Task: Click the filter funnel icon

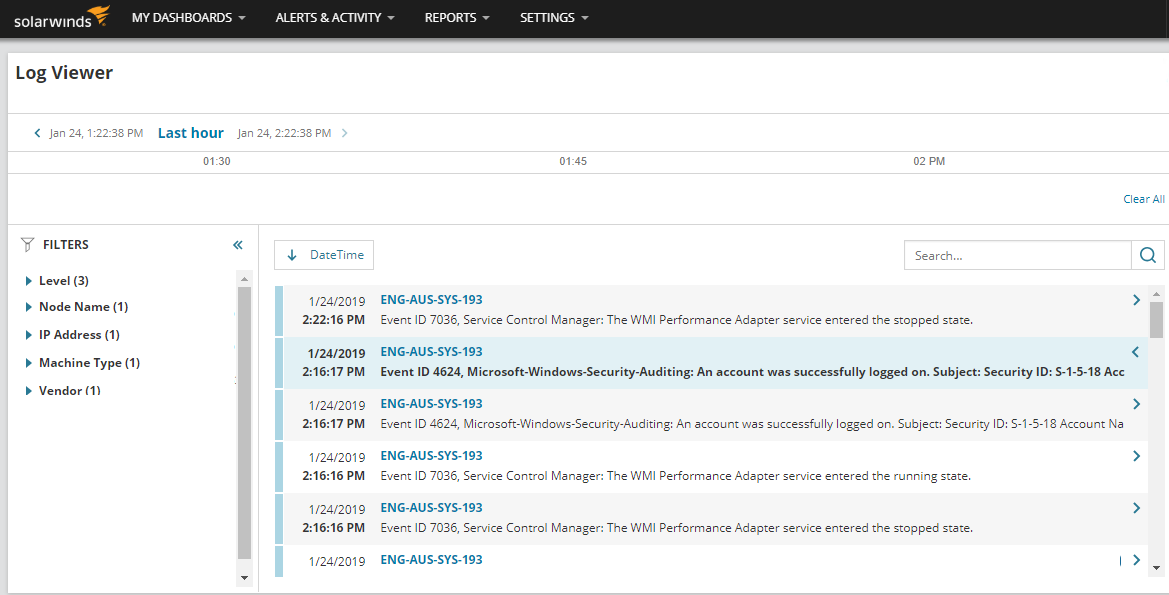Action: [x=28, y=245]
